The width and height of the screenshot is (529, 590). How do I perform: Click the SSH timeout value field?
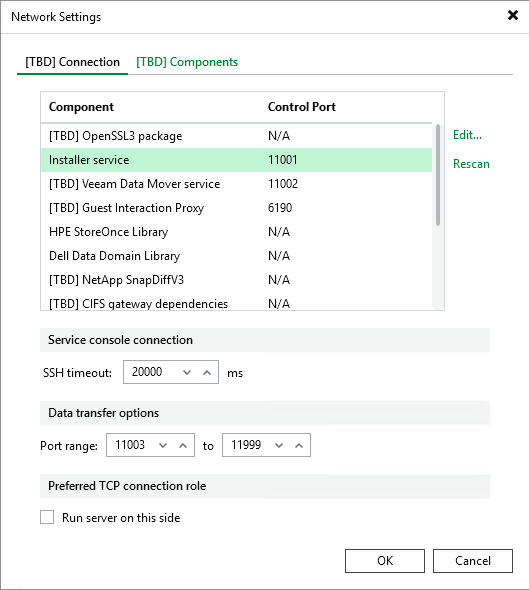coord(150,372)
